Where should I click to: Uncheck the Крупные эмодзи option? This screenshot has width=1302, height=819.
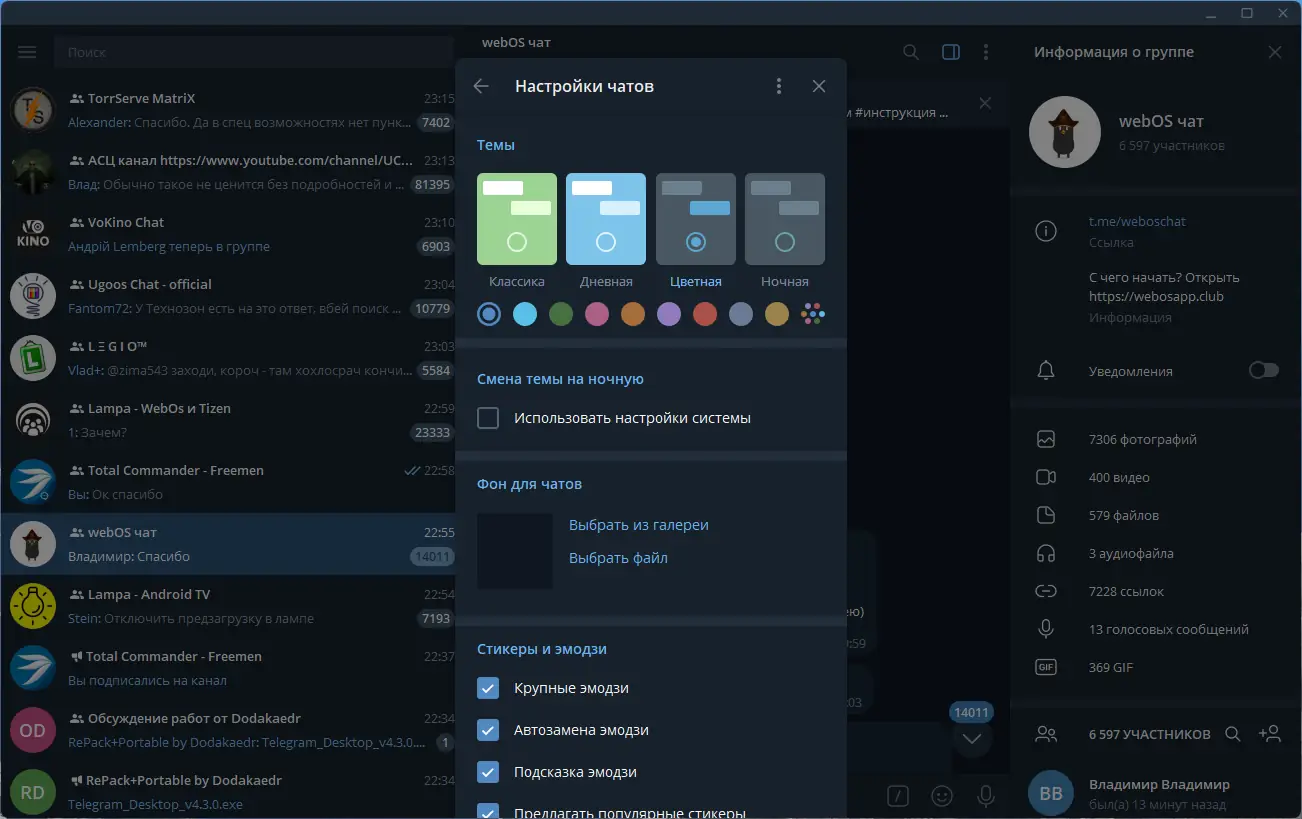point(488,688)
